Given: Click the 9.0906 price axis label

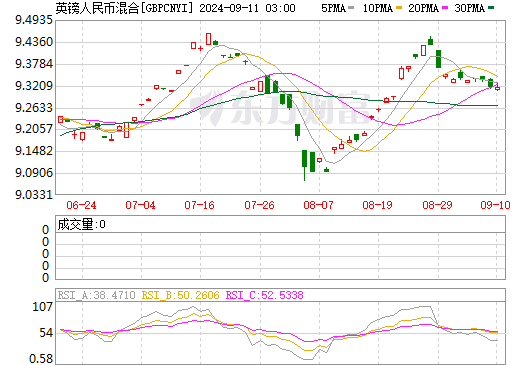Looking at the screenshot, I should pos(34,173).
